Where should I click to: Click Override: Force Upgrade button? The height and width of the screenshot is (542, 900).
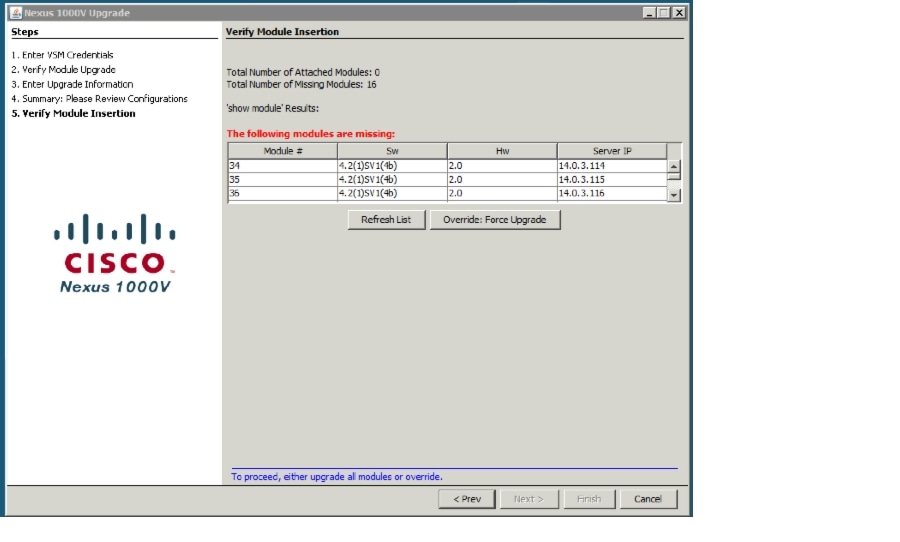click(x=494, y=219)
